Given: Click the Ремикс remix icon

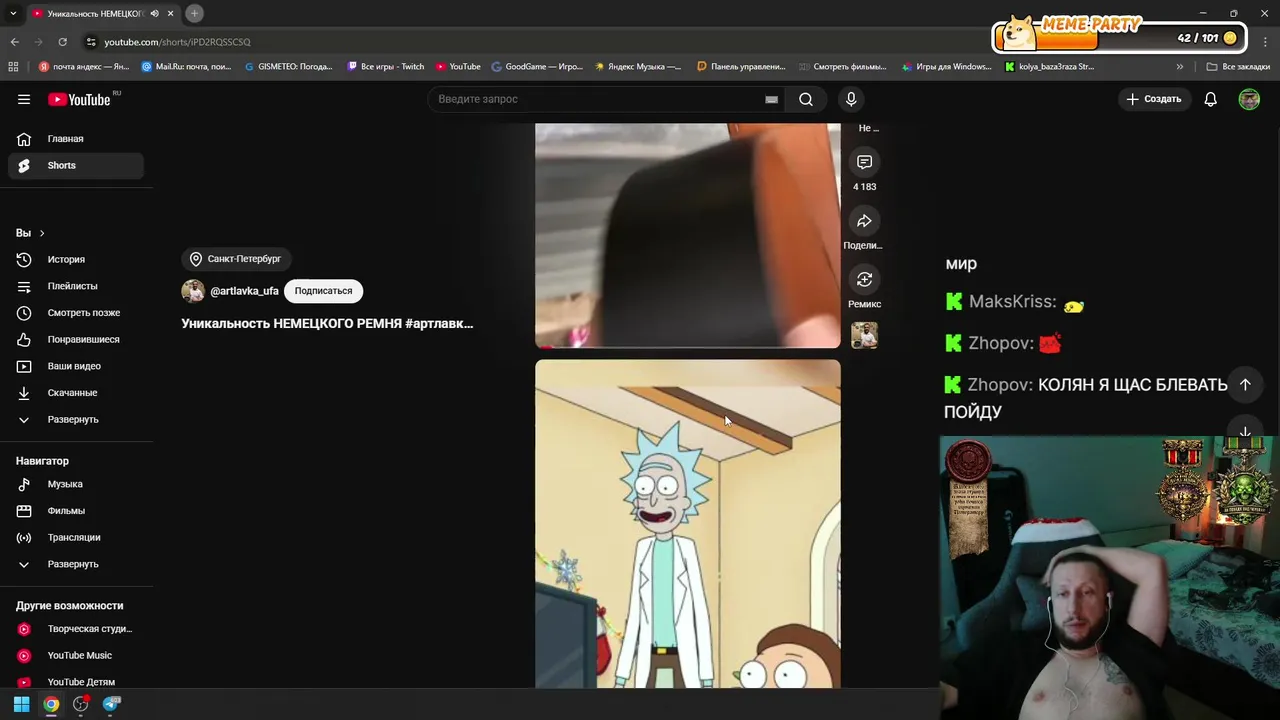Looking at the screenshot, I should (x=864, y=279).
